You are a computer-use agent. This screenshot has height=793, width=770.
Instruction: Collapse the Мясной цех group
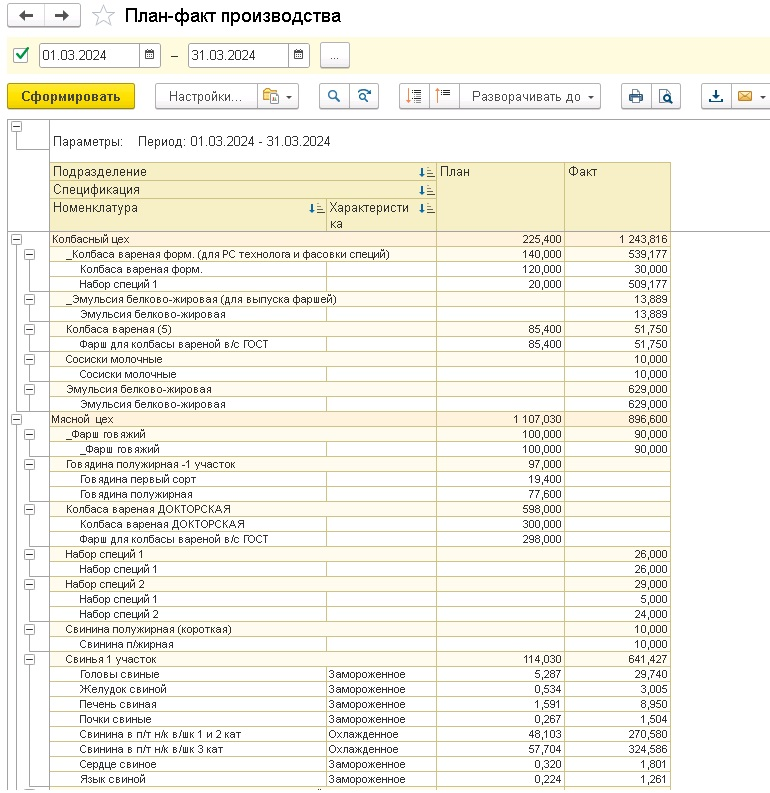(16, 419)
